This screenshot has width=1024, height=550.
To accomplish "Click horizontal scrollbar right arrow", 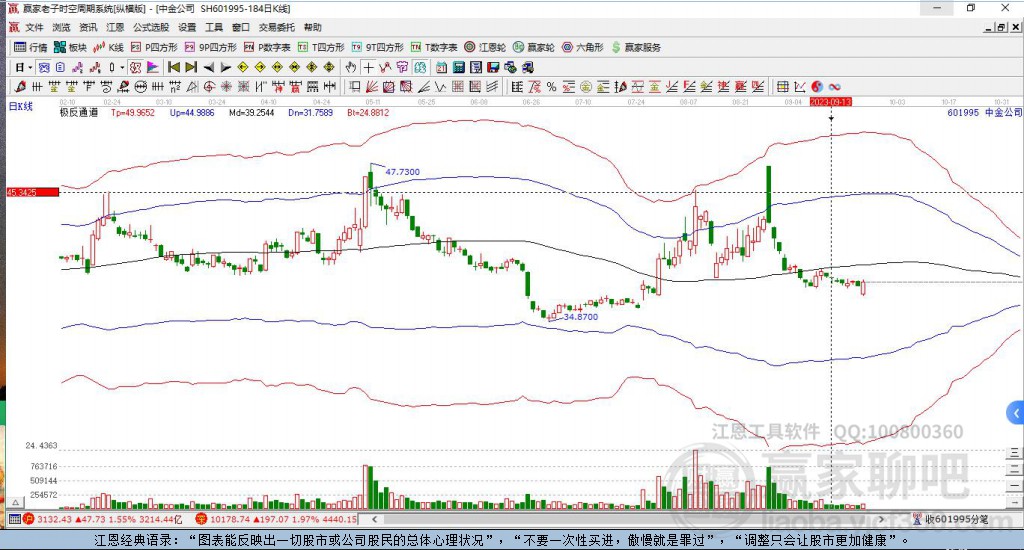I will [881, 519].
